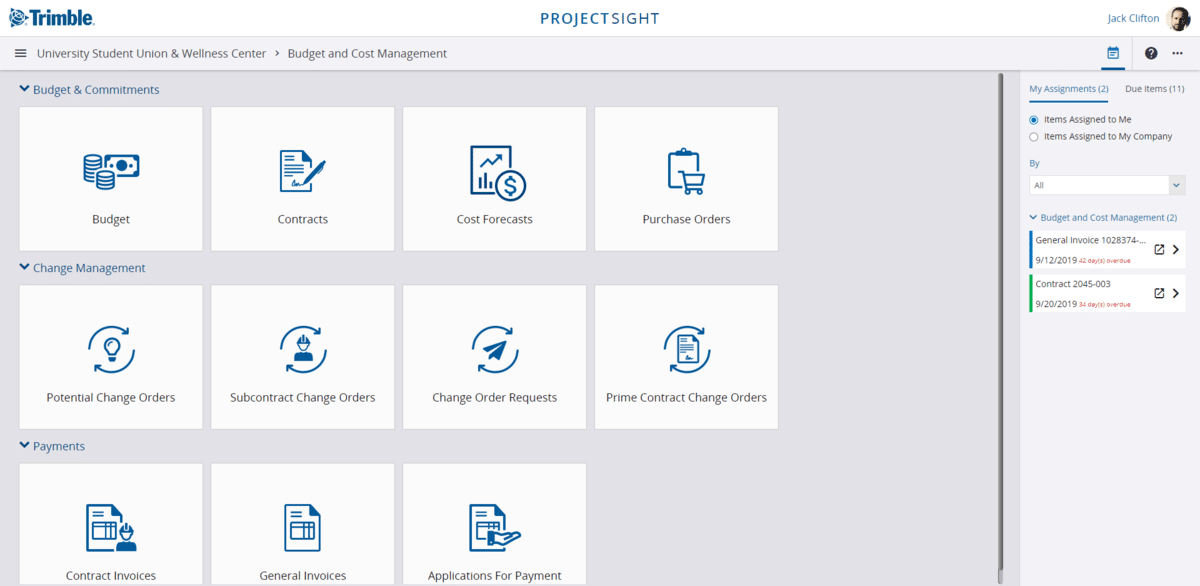The image size is (1200, 586).
Task: Click University Student Union breadcrumb link
Action: click(151, 53)
